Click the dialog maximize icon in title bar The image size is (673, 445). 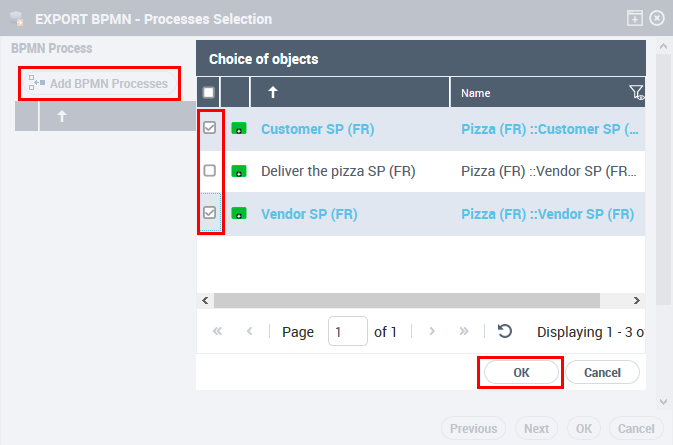[634, 18]
